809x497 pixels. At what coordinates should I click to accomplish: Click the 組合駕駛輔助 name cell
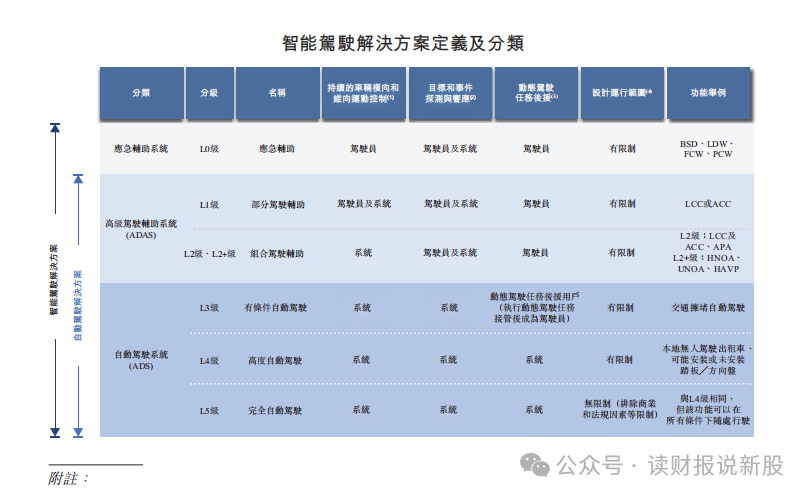tap(277, 253)
